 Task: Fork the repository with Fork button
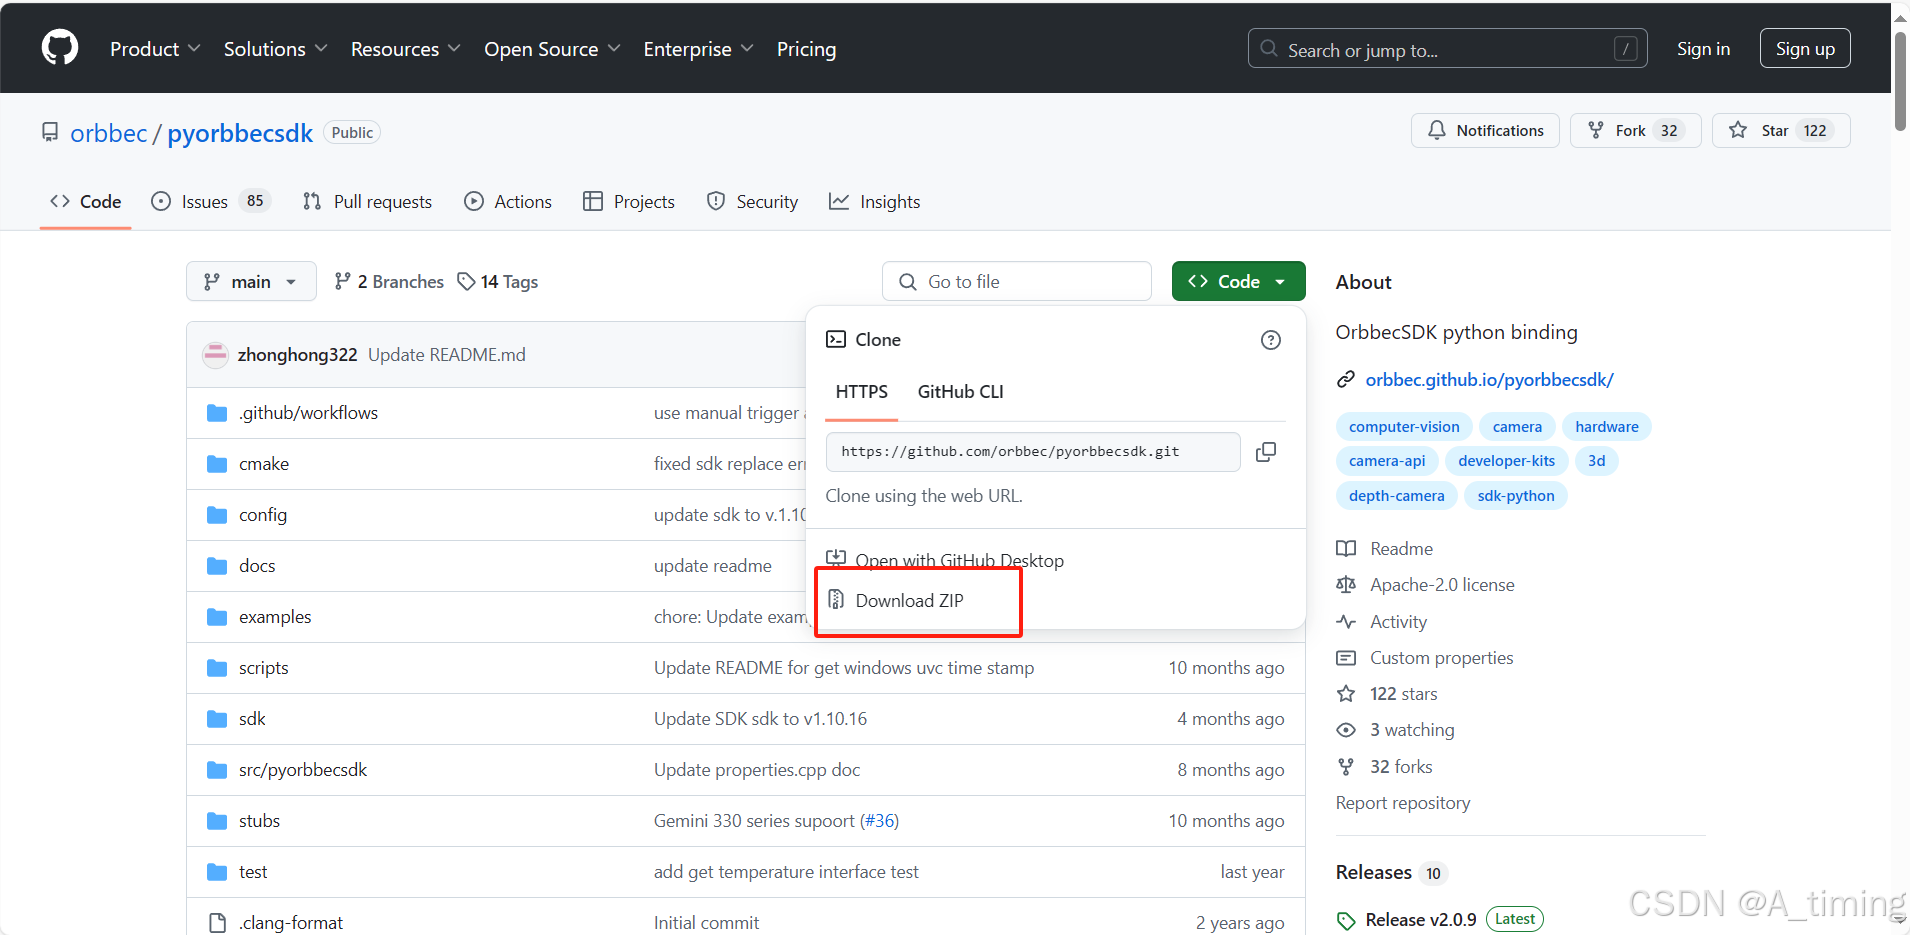pyautogui.click(x=1635, y=131)
